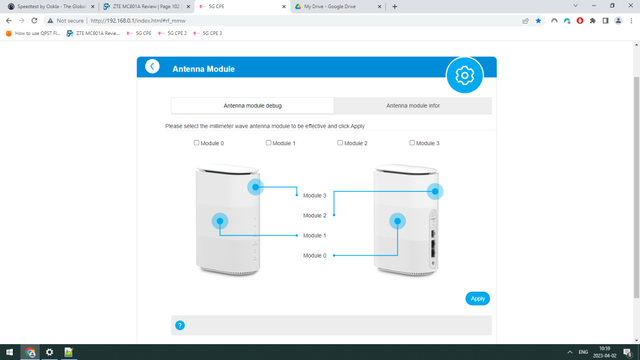The image size is (640, 360).
Task: Open the notification center icon
Action: (x=628, y=352)
